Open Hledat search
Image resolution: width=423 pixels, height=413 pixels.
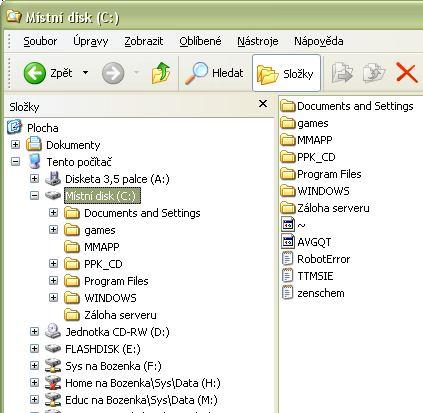pyautogui.click(x=214, y=73)
